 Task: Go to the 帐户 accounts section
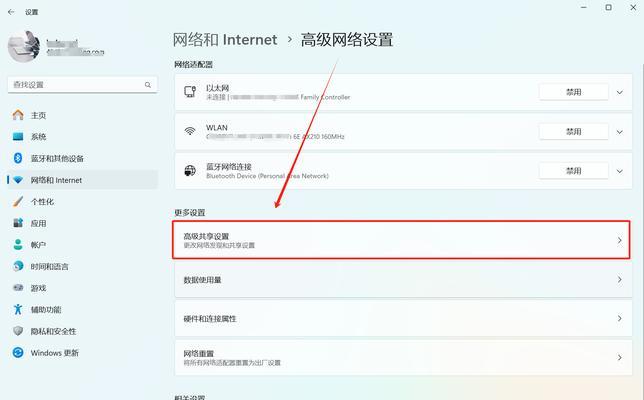[38, 245]
